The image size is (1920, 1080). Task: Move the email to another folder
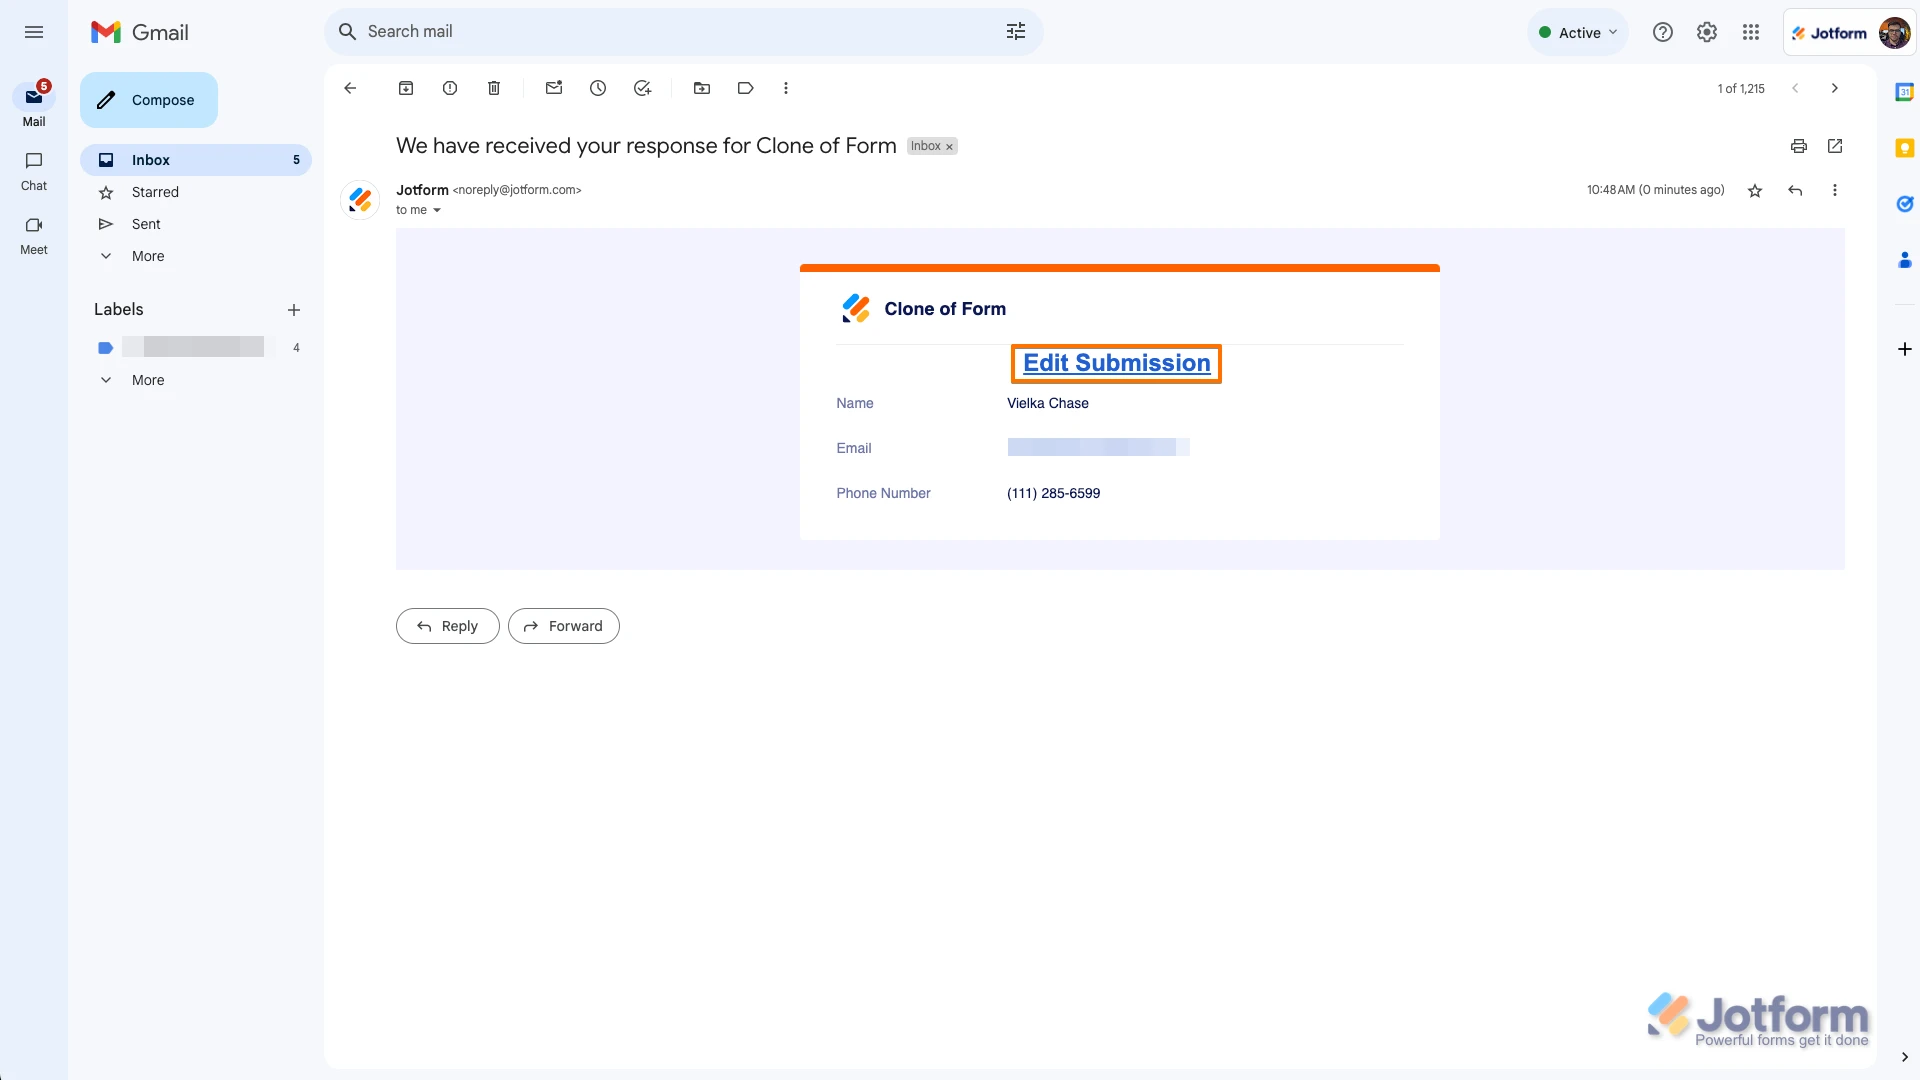pos(702,88)
